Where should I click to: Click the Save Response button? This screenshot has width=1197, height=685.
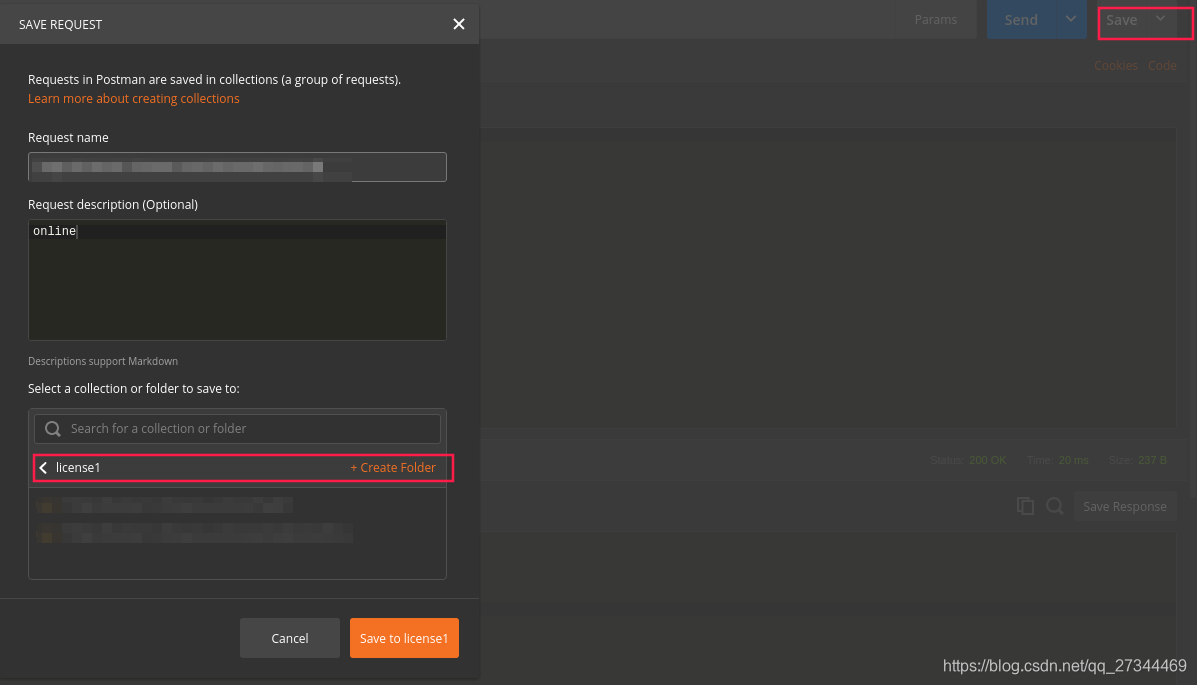1124,506
